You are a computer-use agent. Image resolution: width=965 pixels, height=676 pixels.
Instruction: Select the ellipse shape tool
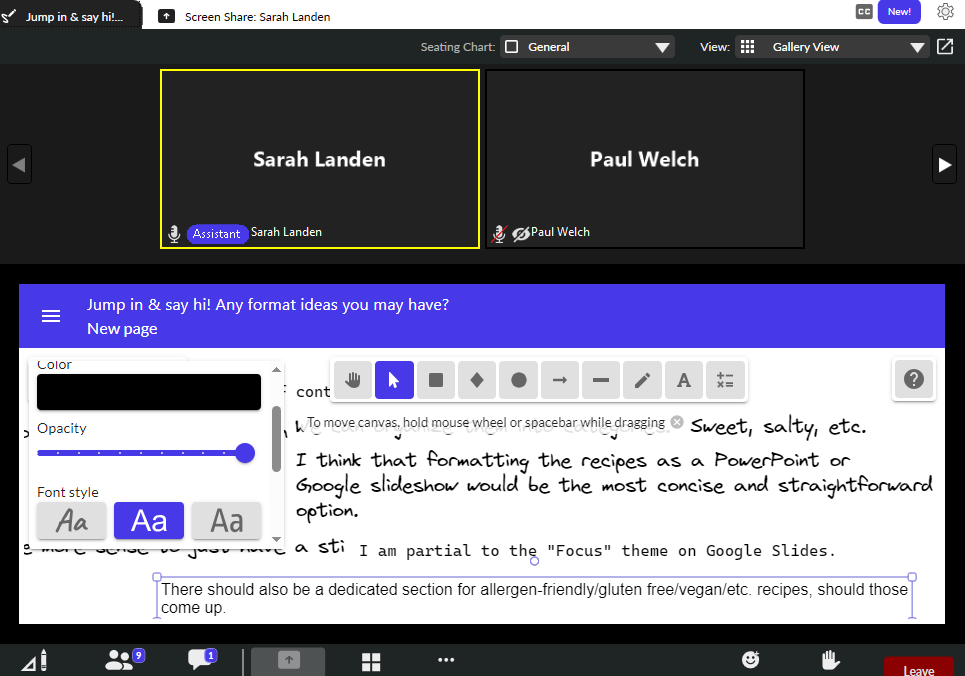pyautogui.click(x=519, y=380)
